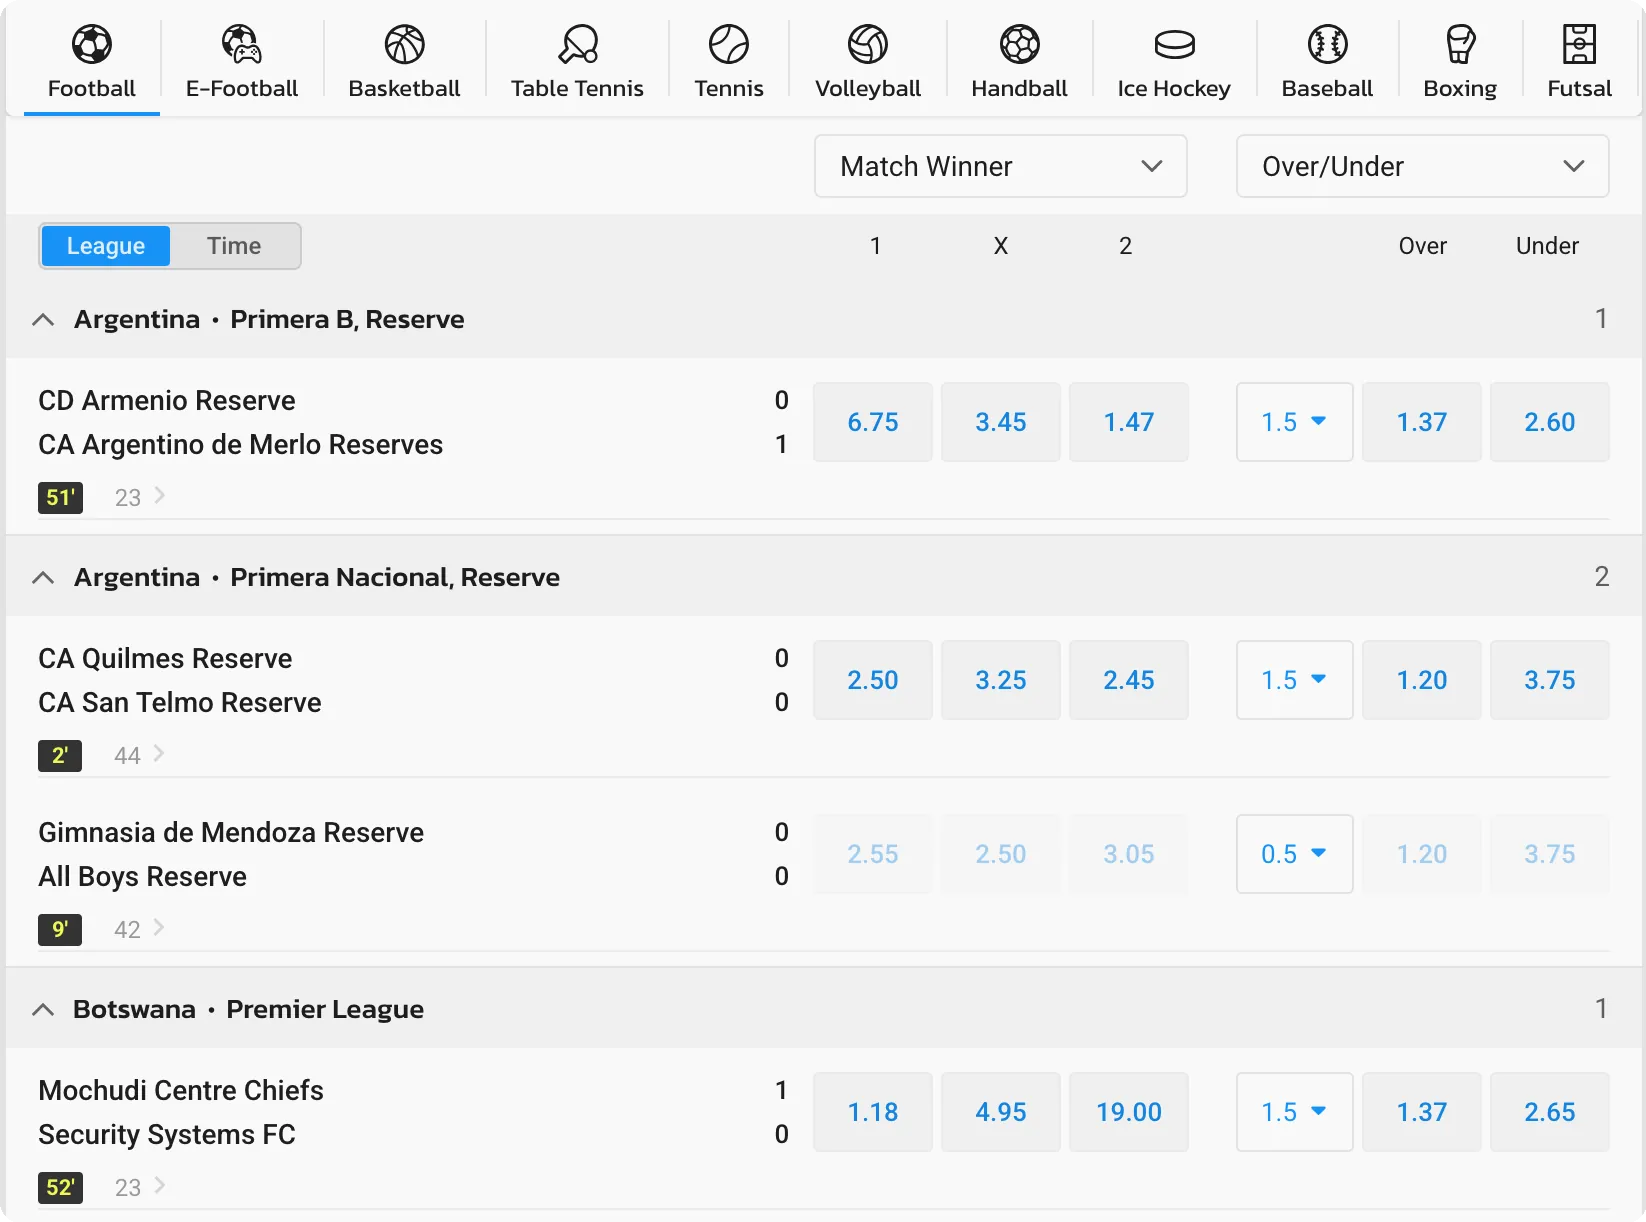The width and height of the screenshot is (1646, 1222).
Task: Switch to the E-Football tab label
Action: pos(242,88)
